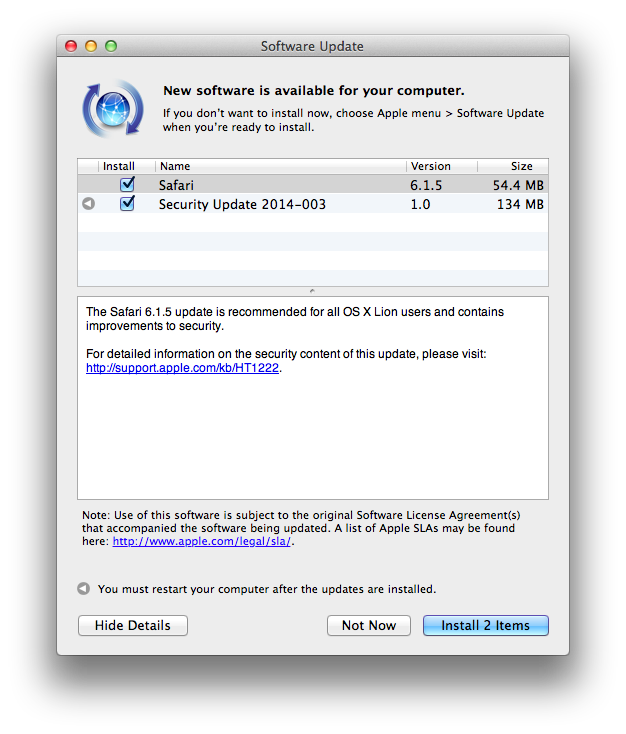
Task: Sort list by Version column header
Action: [442, 166]
